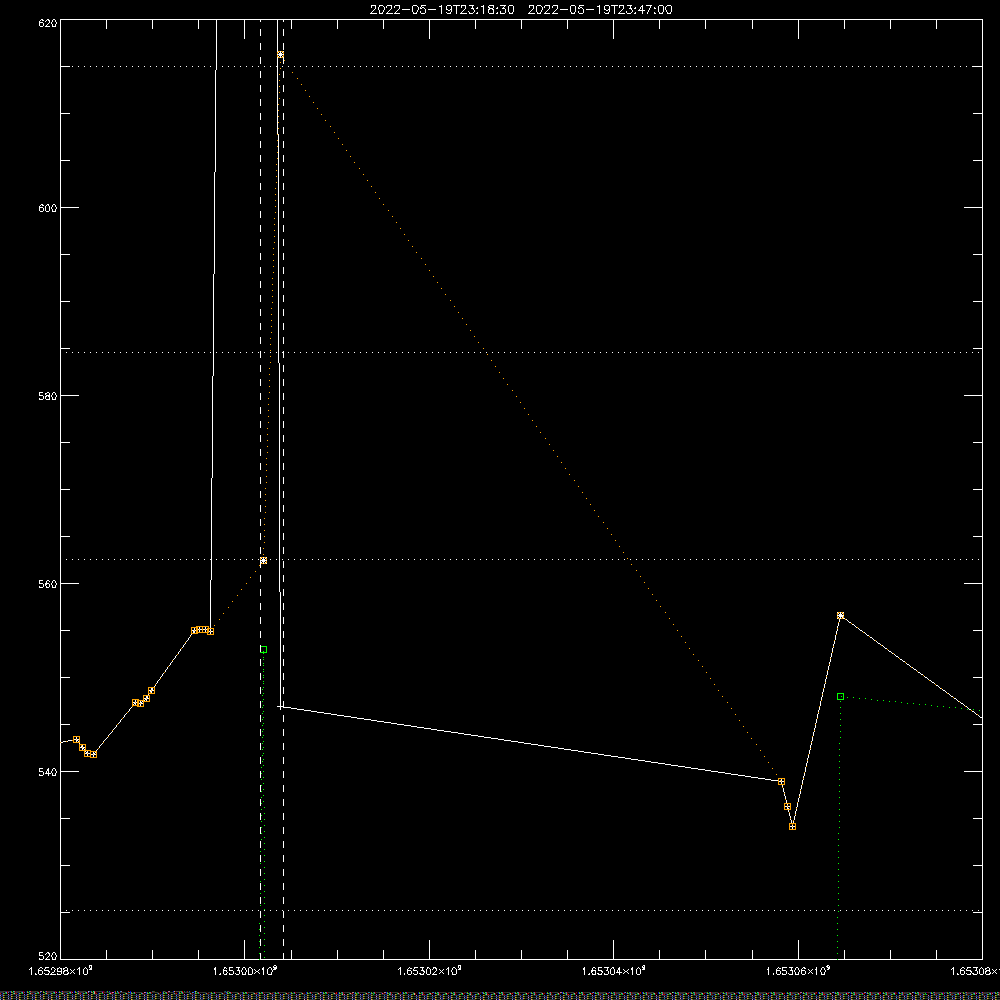Click the 1.65302×10⁹ x-axis label

tap(429, 971)
